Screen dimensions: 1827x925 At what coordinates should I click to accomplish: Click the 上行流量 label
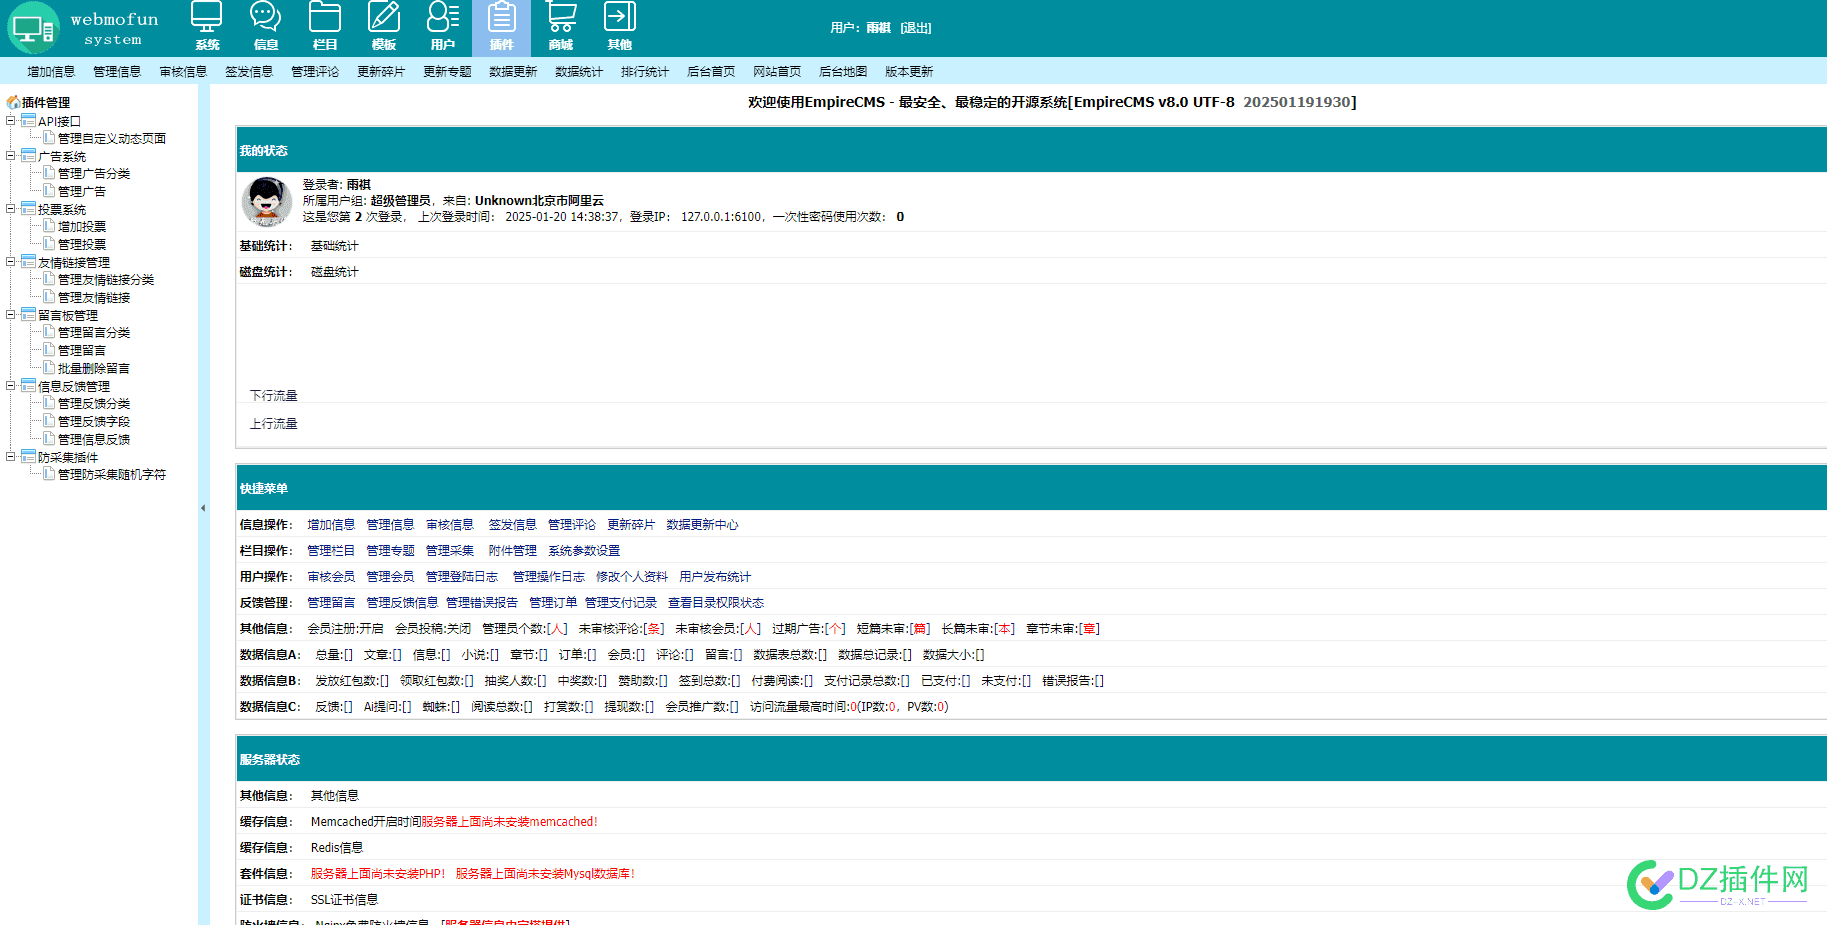click(274, 424)
